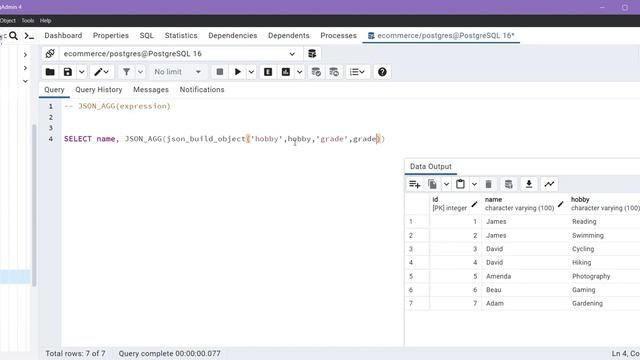Open the macros list icon
This screenshot has width=640, height=360.
click(x=358, y=72)
